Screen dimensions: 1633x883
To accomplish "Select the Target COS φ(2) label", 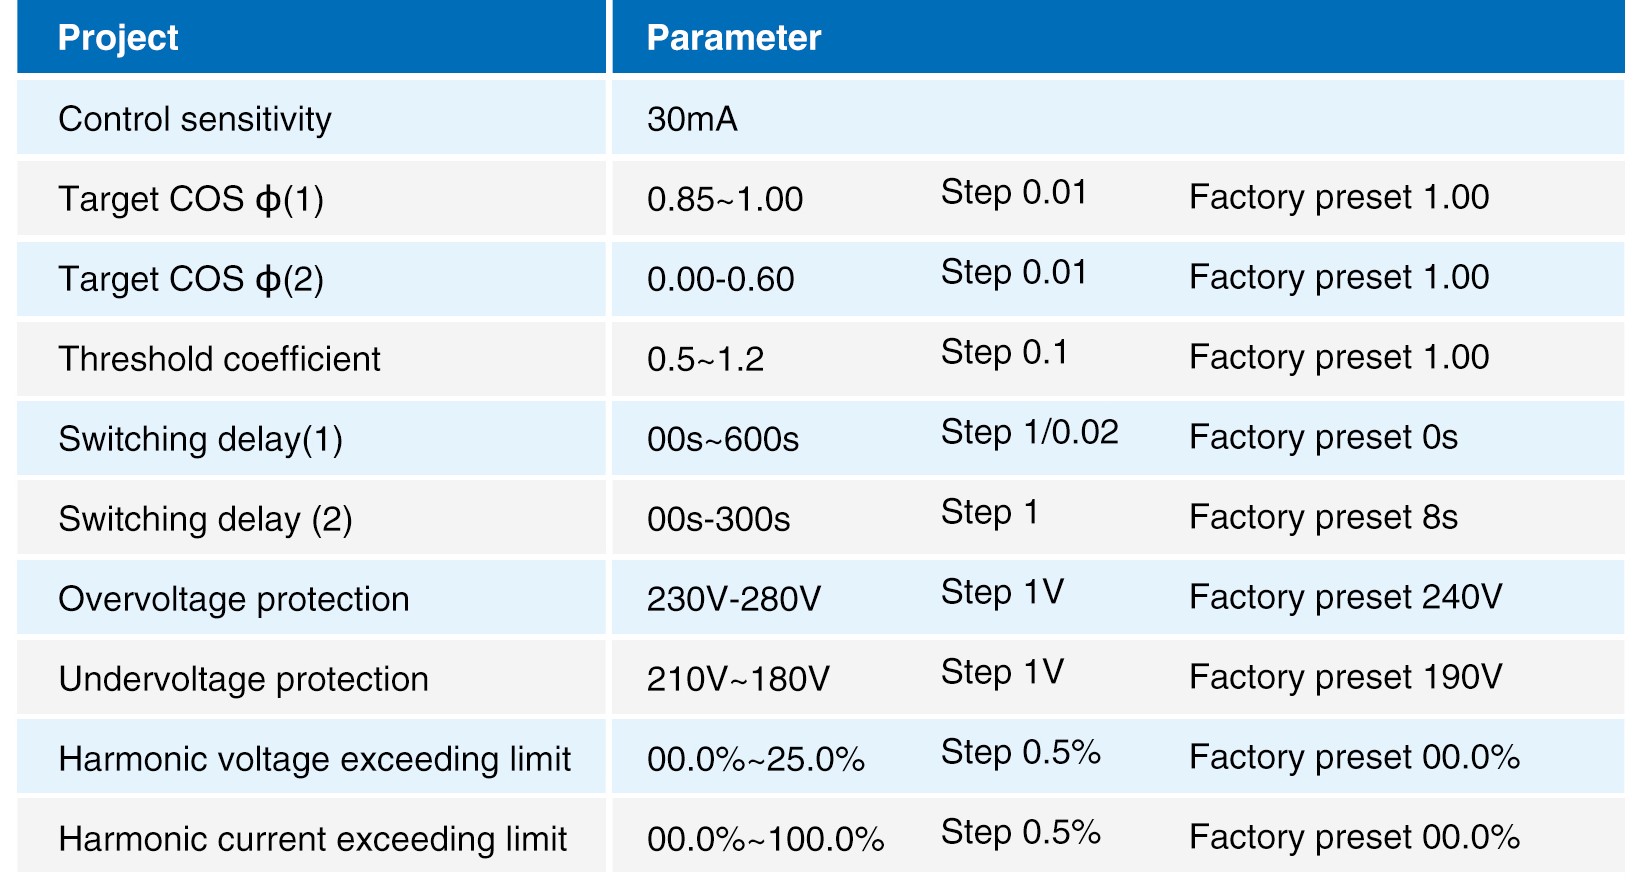I will click(191, 279).
